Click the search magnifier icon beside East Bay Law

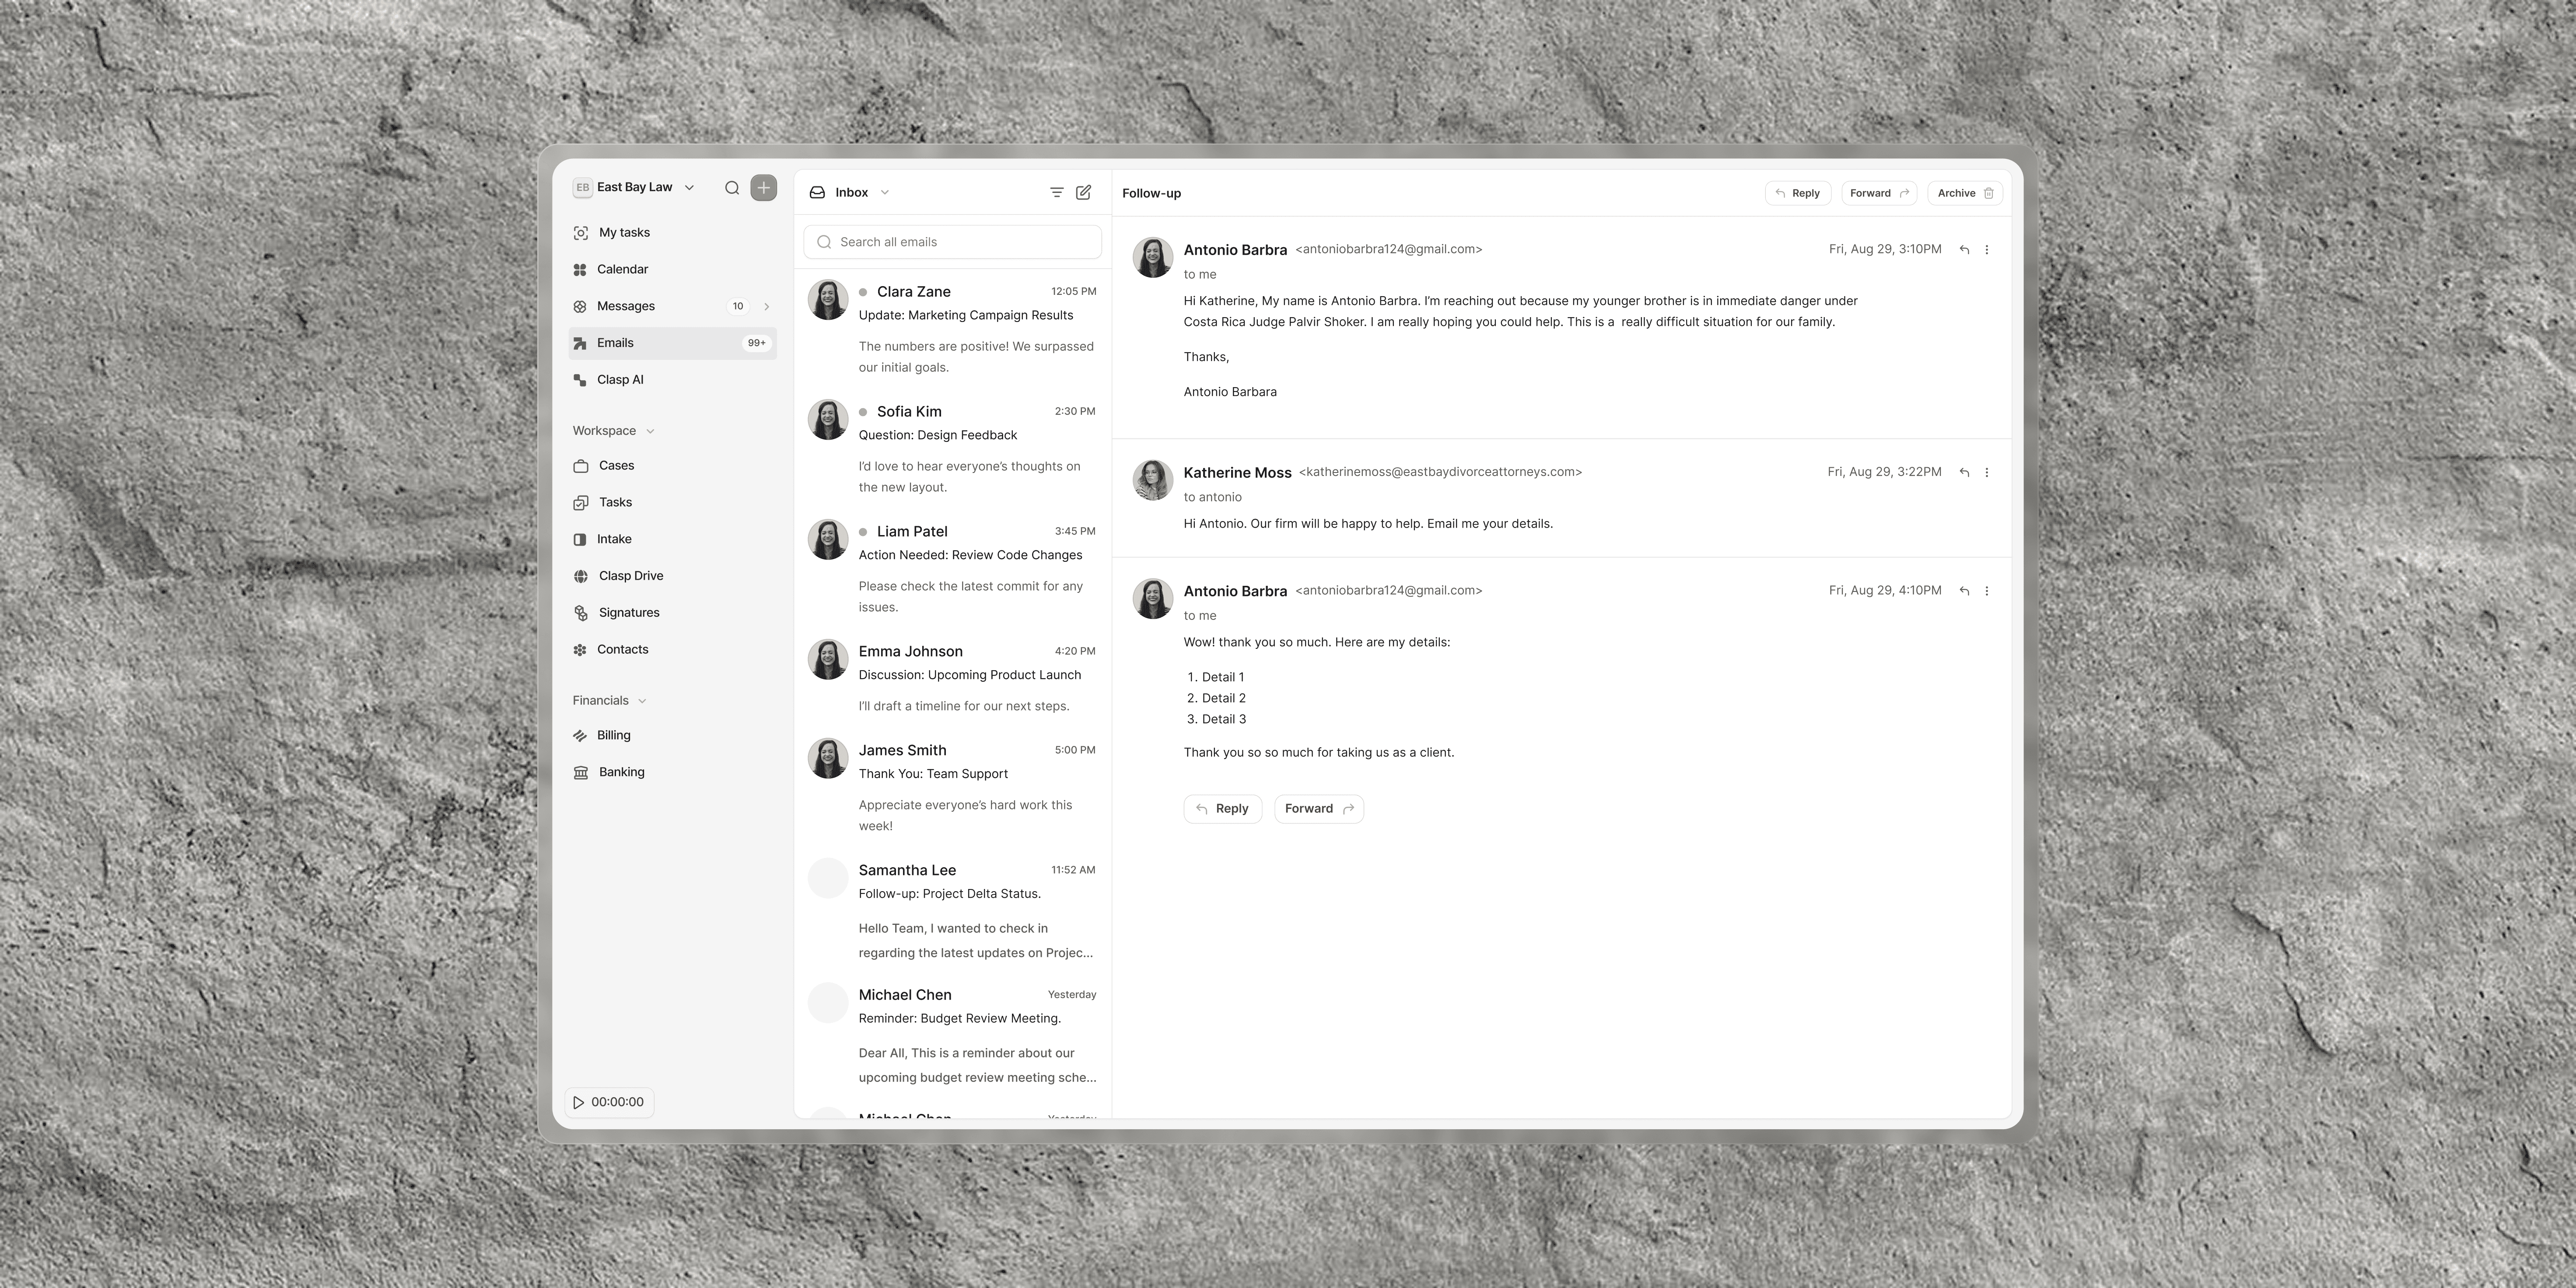[x=732, y=188]
